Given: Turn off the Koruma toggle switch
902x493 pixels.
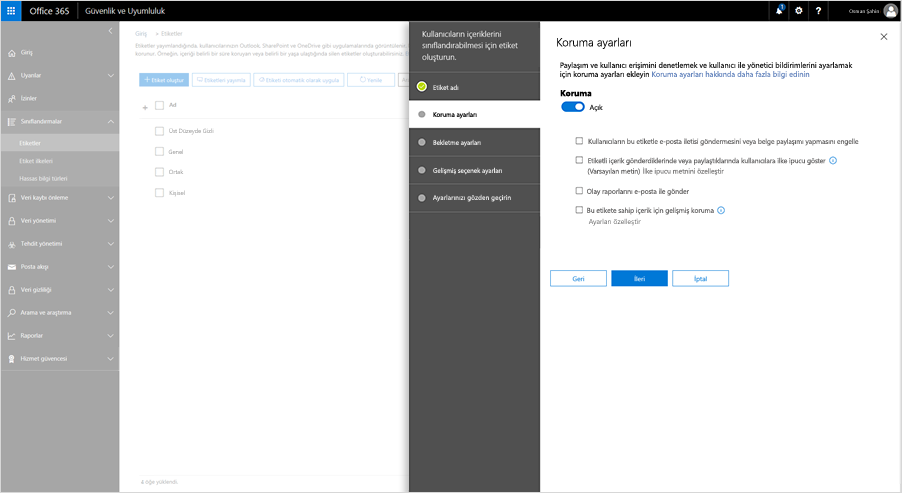Looking at the screenshot, I should 573,106.
